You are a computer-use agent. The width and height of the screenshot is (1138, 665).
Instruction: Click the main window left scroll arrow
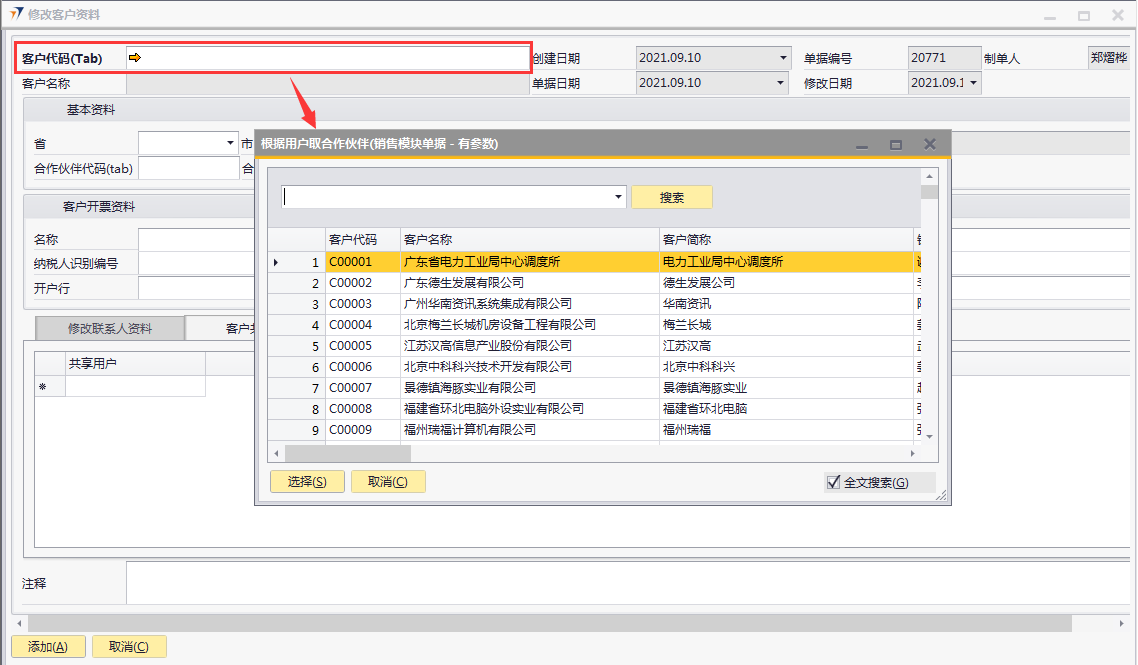pos(18,623)
